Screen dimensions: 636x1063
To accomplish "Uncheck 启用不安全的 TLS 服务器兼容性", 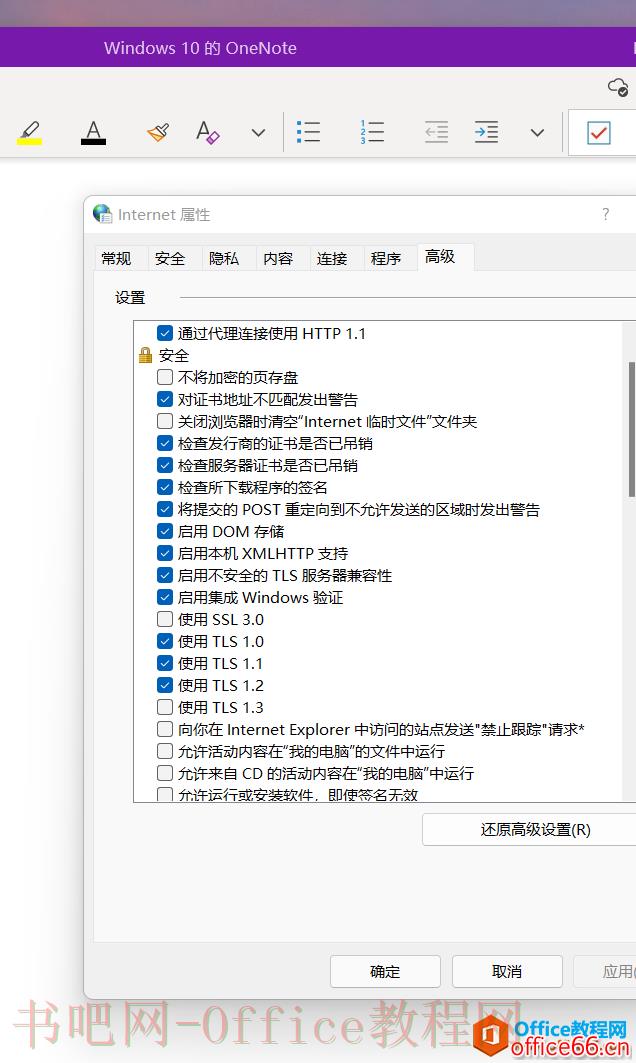I will (x=165, y=575).
